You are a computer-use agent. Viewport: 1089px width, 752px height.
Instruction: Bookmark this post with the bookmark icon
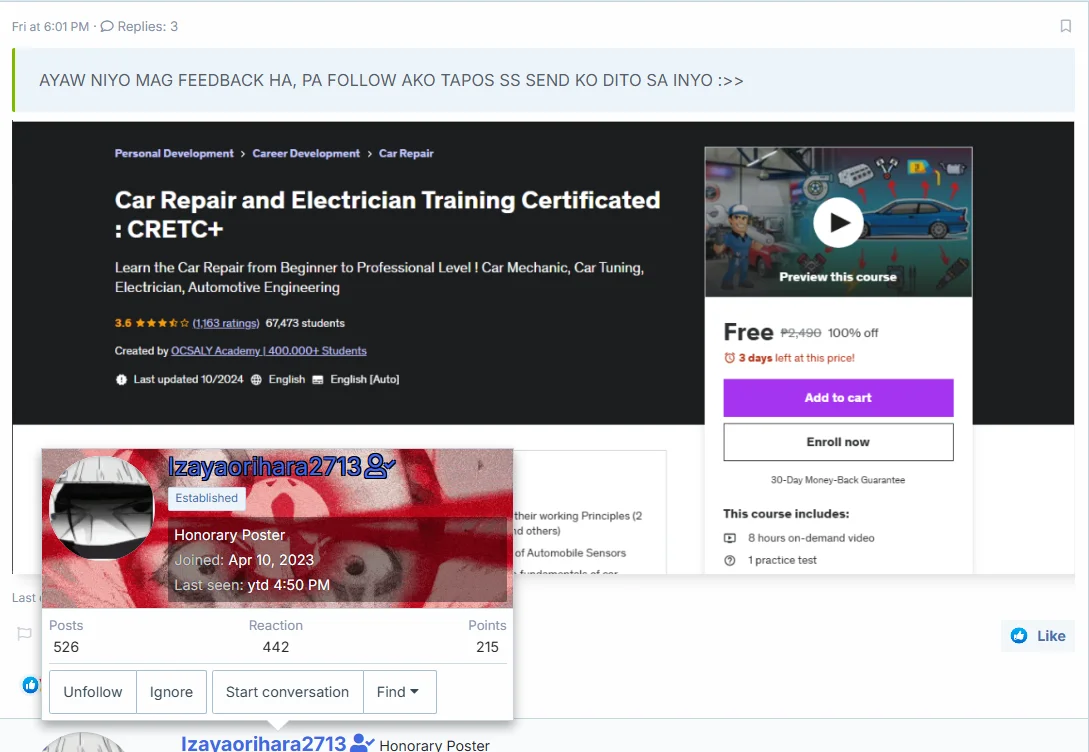[1065, 26]
